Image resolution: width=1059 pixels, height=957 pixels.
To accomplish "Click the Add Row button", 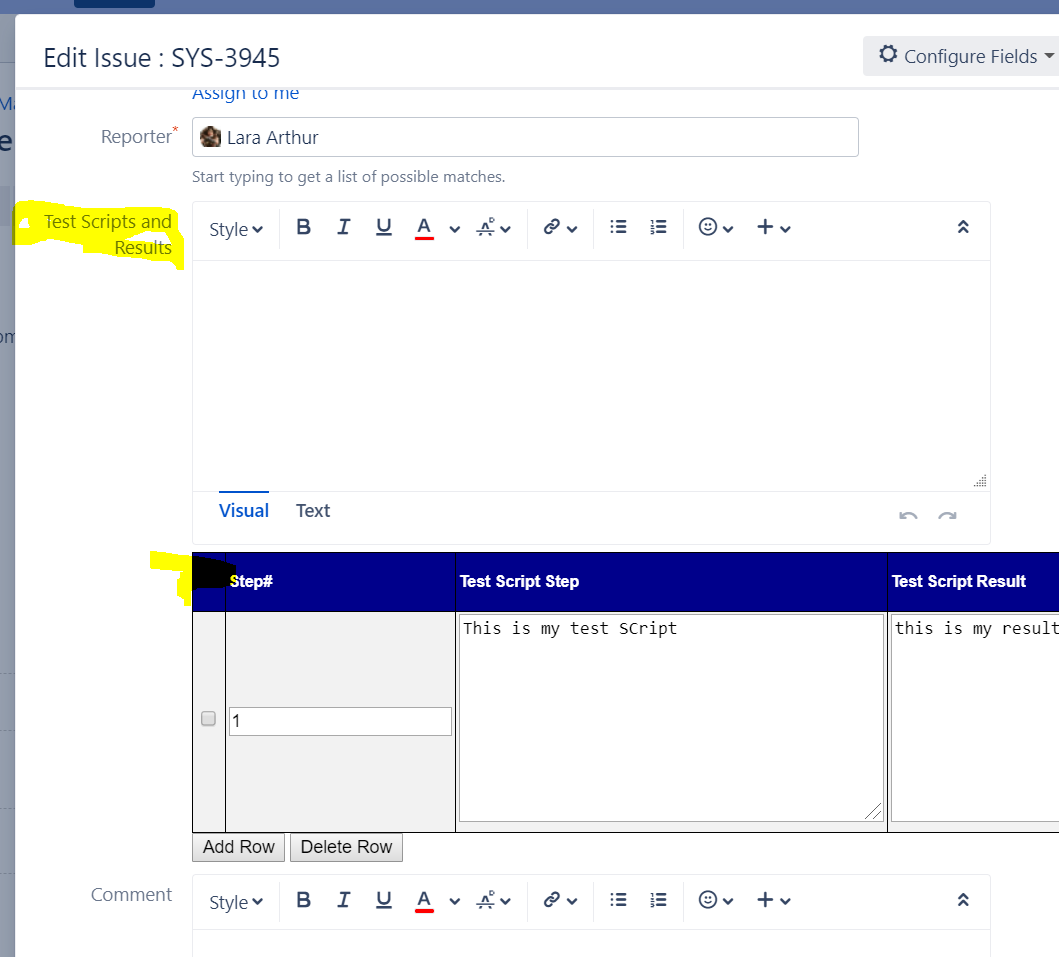I will [238, 847].
